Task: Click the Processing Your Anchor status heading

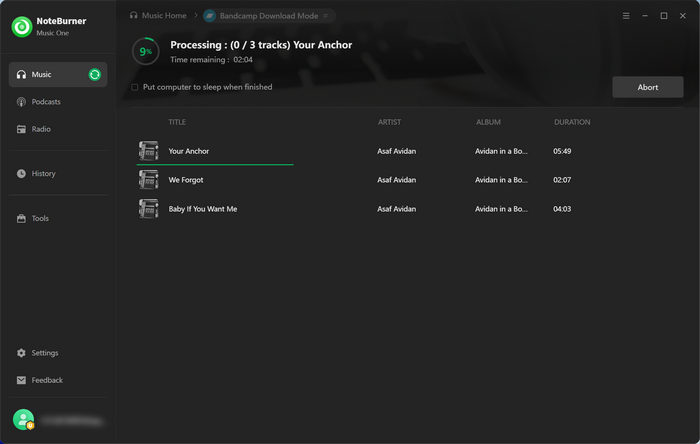Action: coord(261,45)
